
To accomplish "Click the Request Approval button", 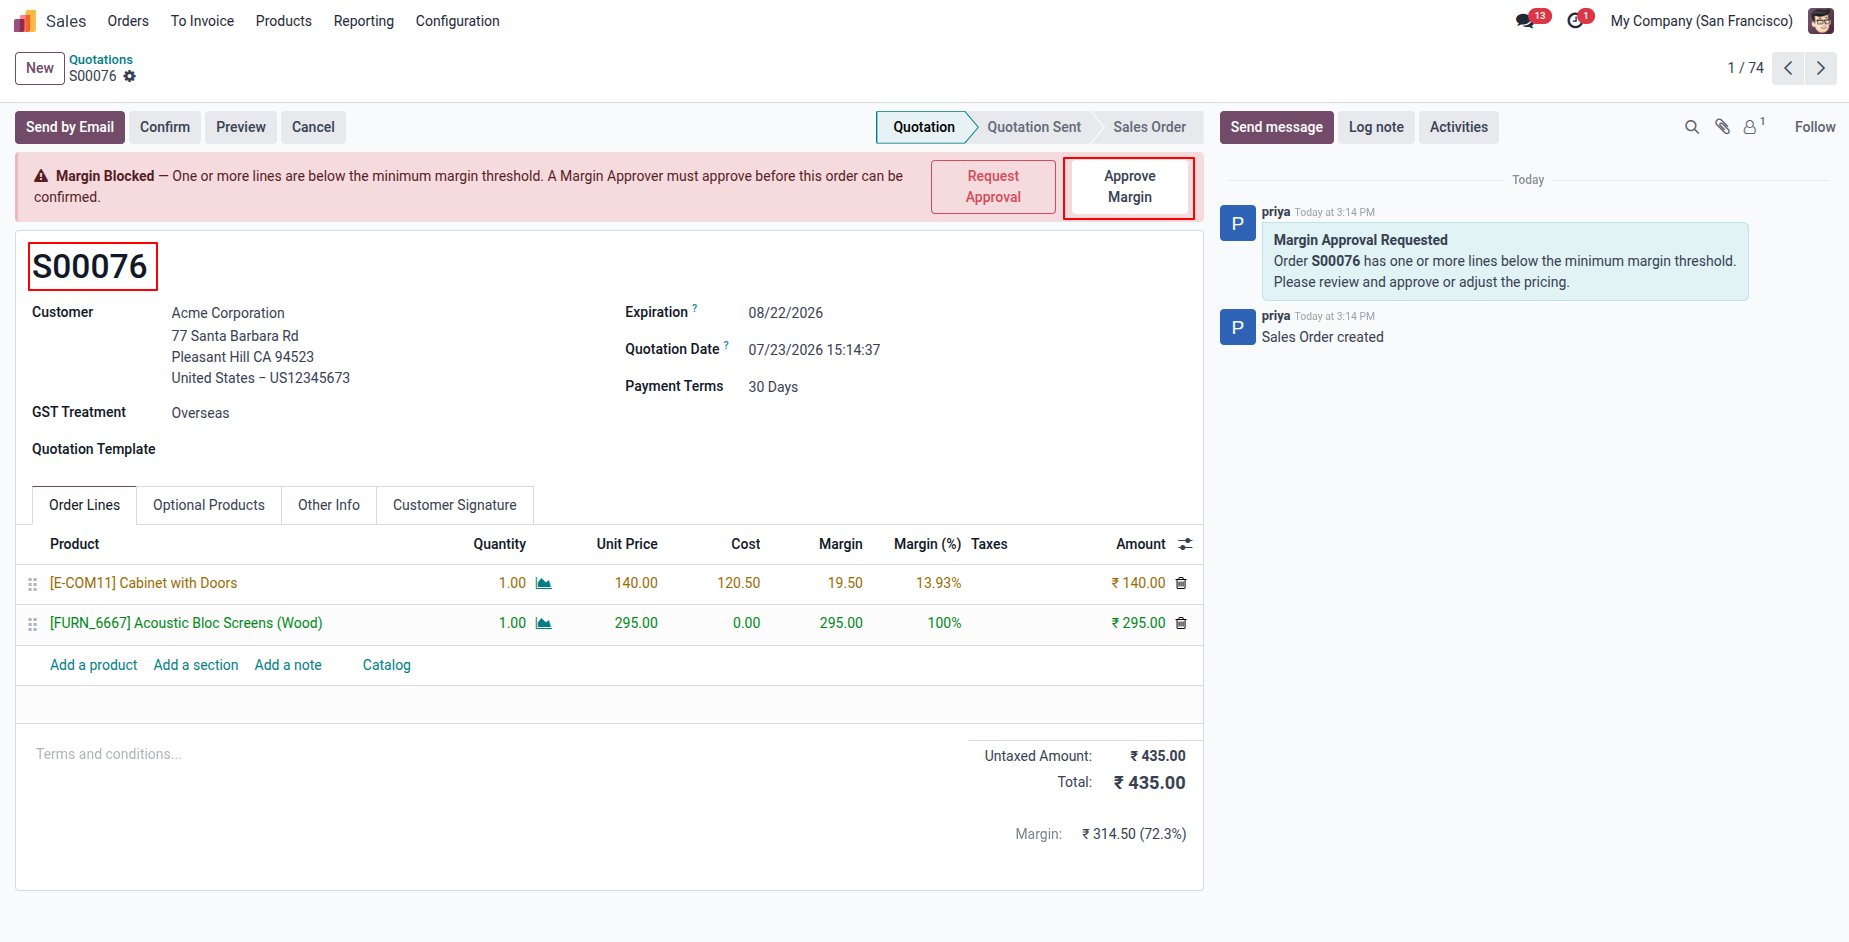I will coord(993,187).
